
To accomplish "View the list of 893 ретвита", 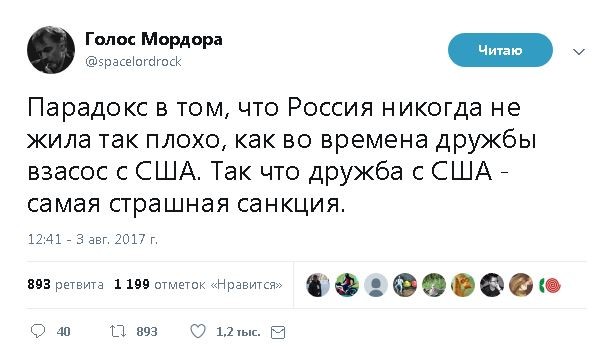I will (66, 284).
